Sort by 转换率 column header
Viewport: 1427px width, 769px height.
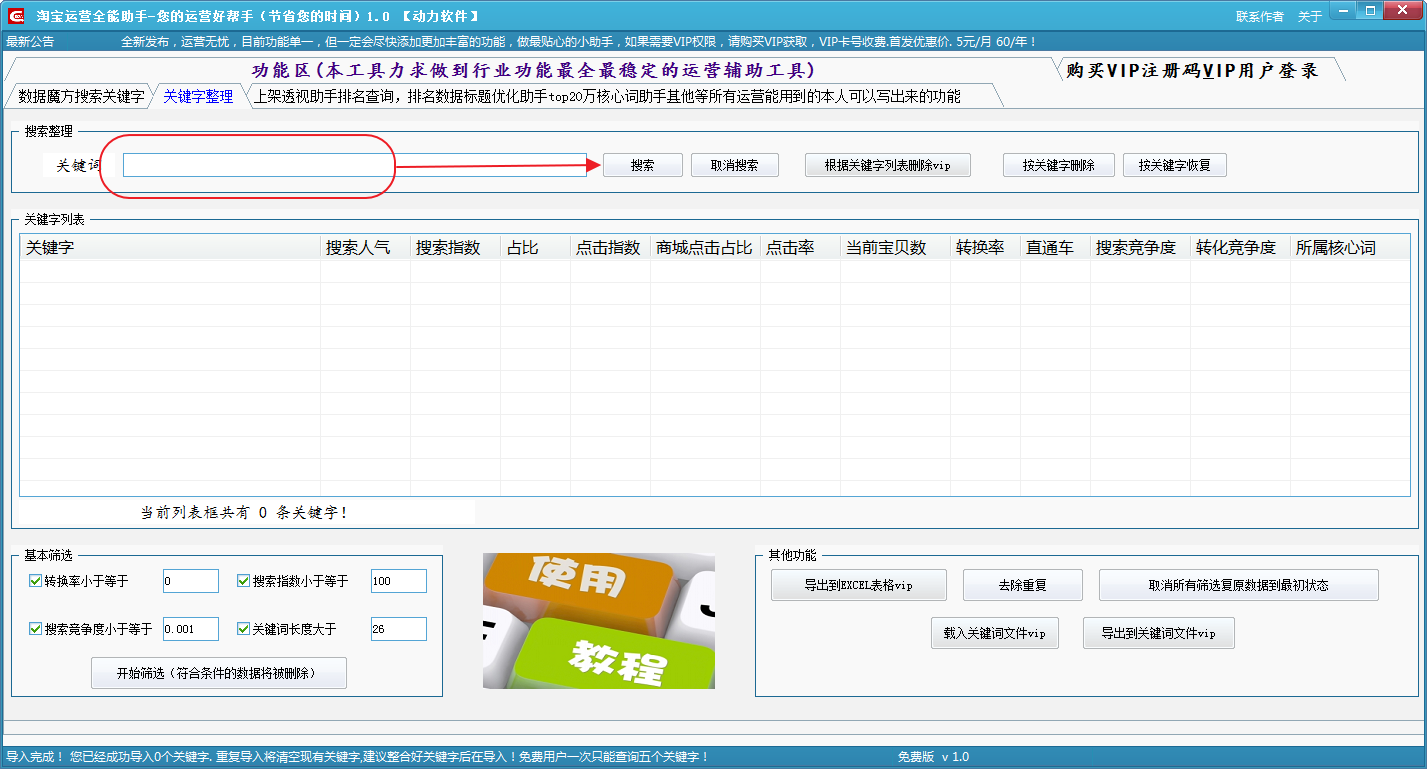pyautogui.click(x=985, y=248)
